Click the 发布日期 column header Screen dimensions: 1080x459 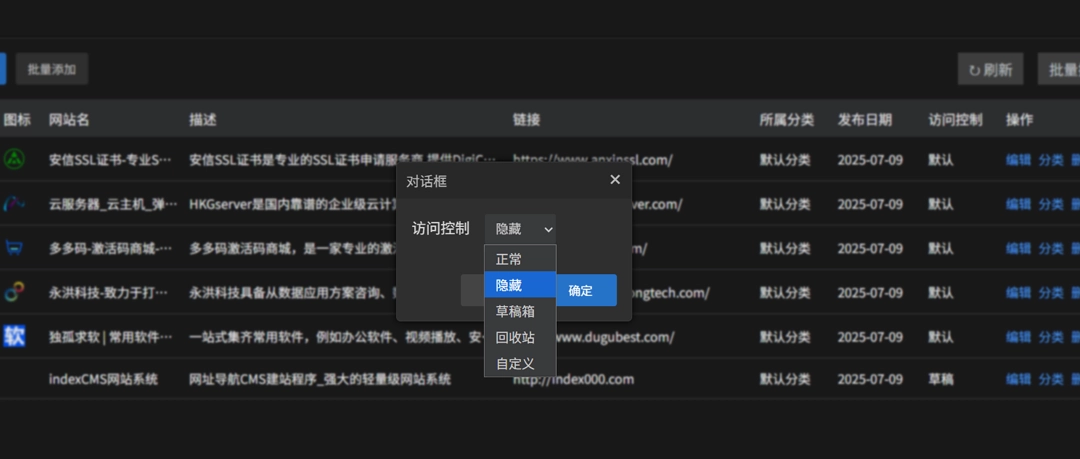coord(864,120)
